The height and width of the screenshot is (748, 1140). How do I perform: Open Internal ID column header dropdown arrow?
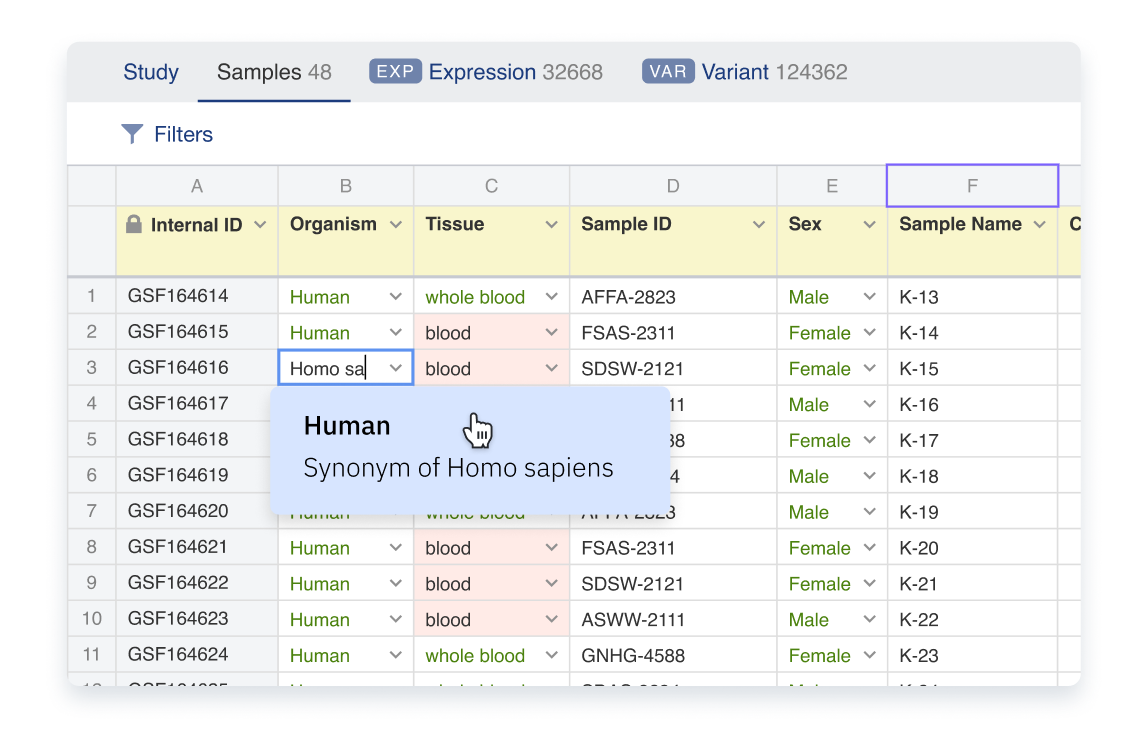click(261, 225)
